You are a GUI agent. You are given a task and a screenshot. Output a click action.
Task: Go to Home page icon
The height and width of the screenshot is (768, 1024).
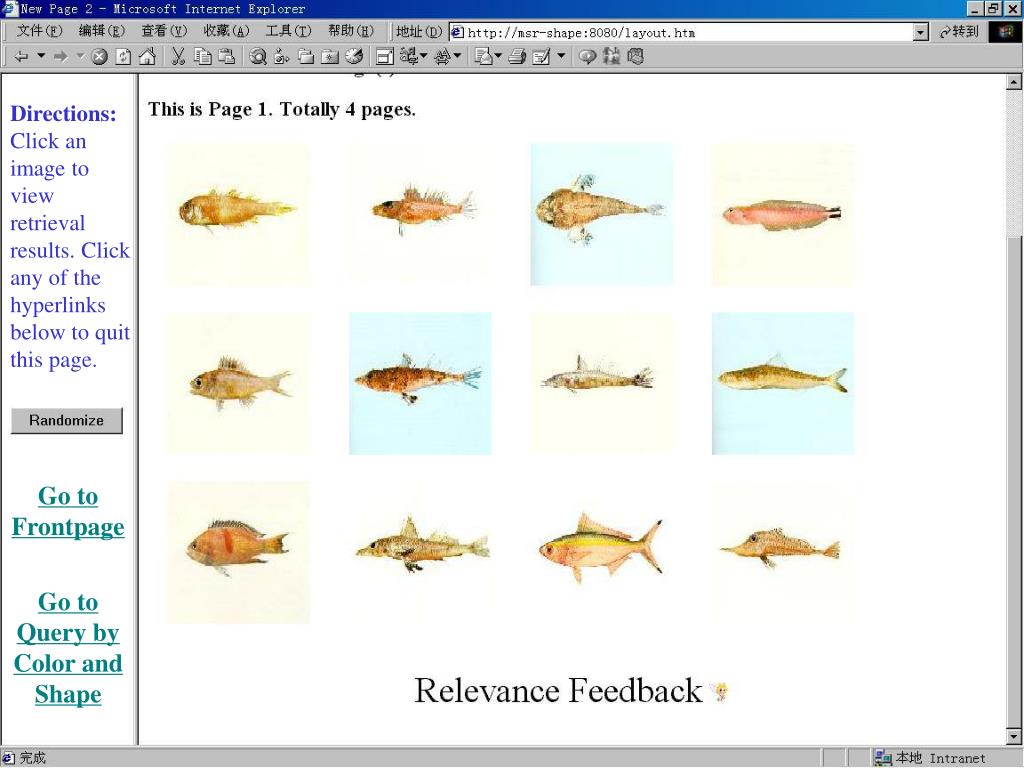click(x=146, y=57)
